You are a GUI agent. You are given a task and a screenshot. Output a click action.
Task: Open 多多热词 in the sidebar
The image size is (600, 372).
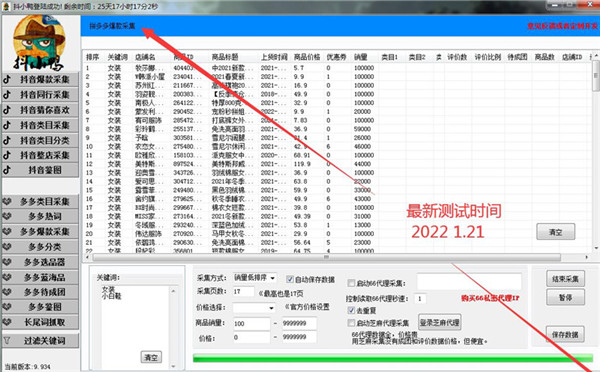click(40, 217)
